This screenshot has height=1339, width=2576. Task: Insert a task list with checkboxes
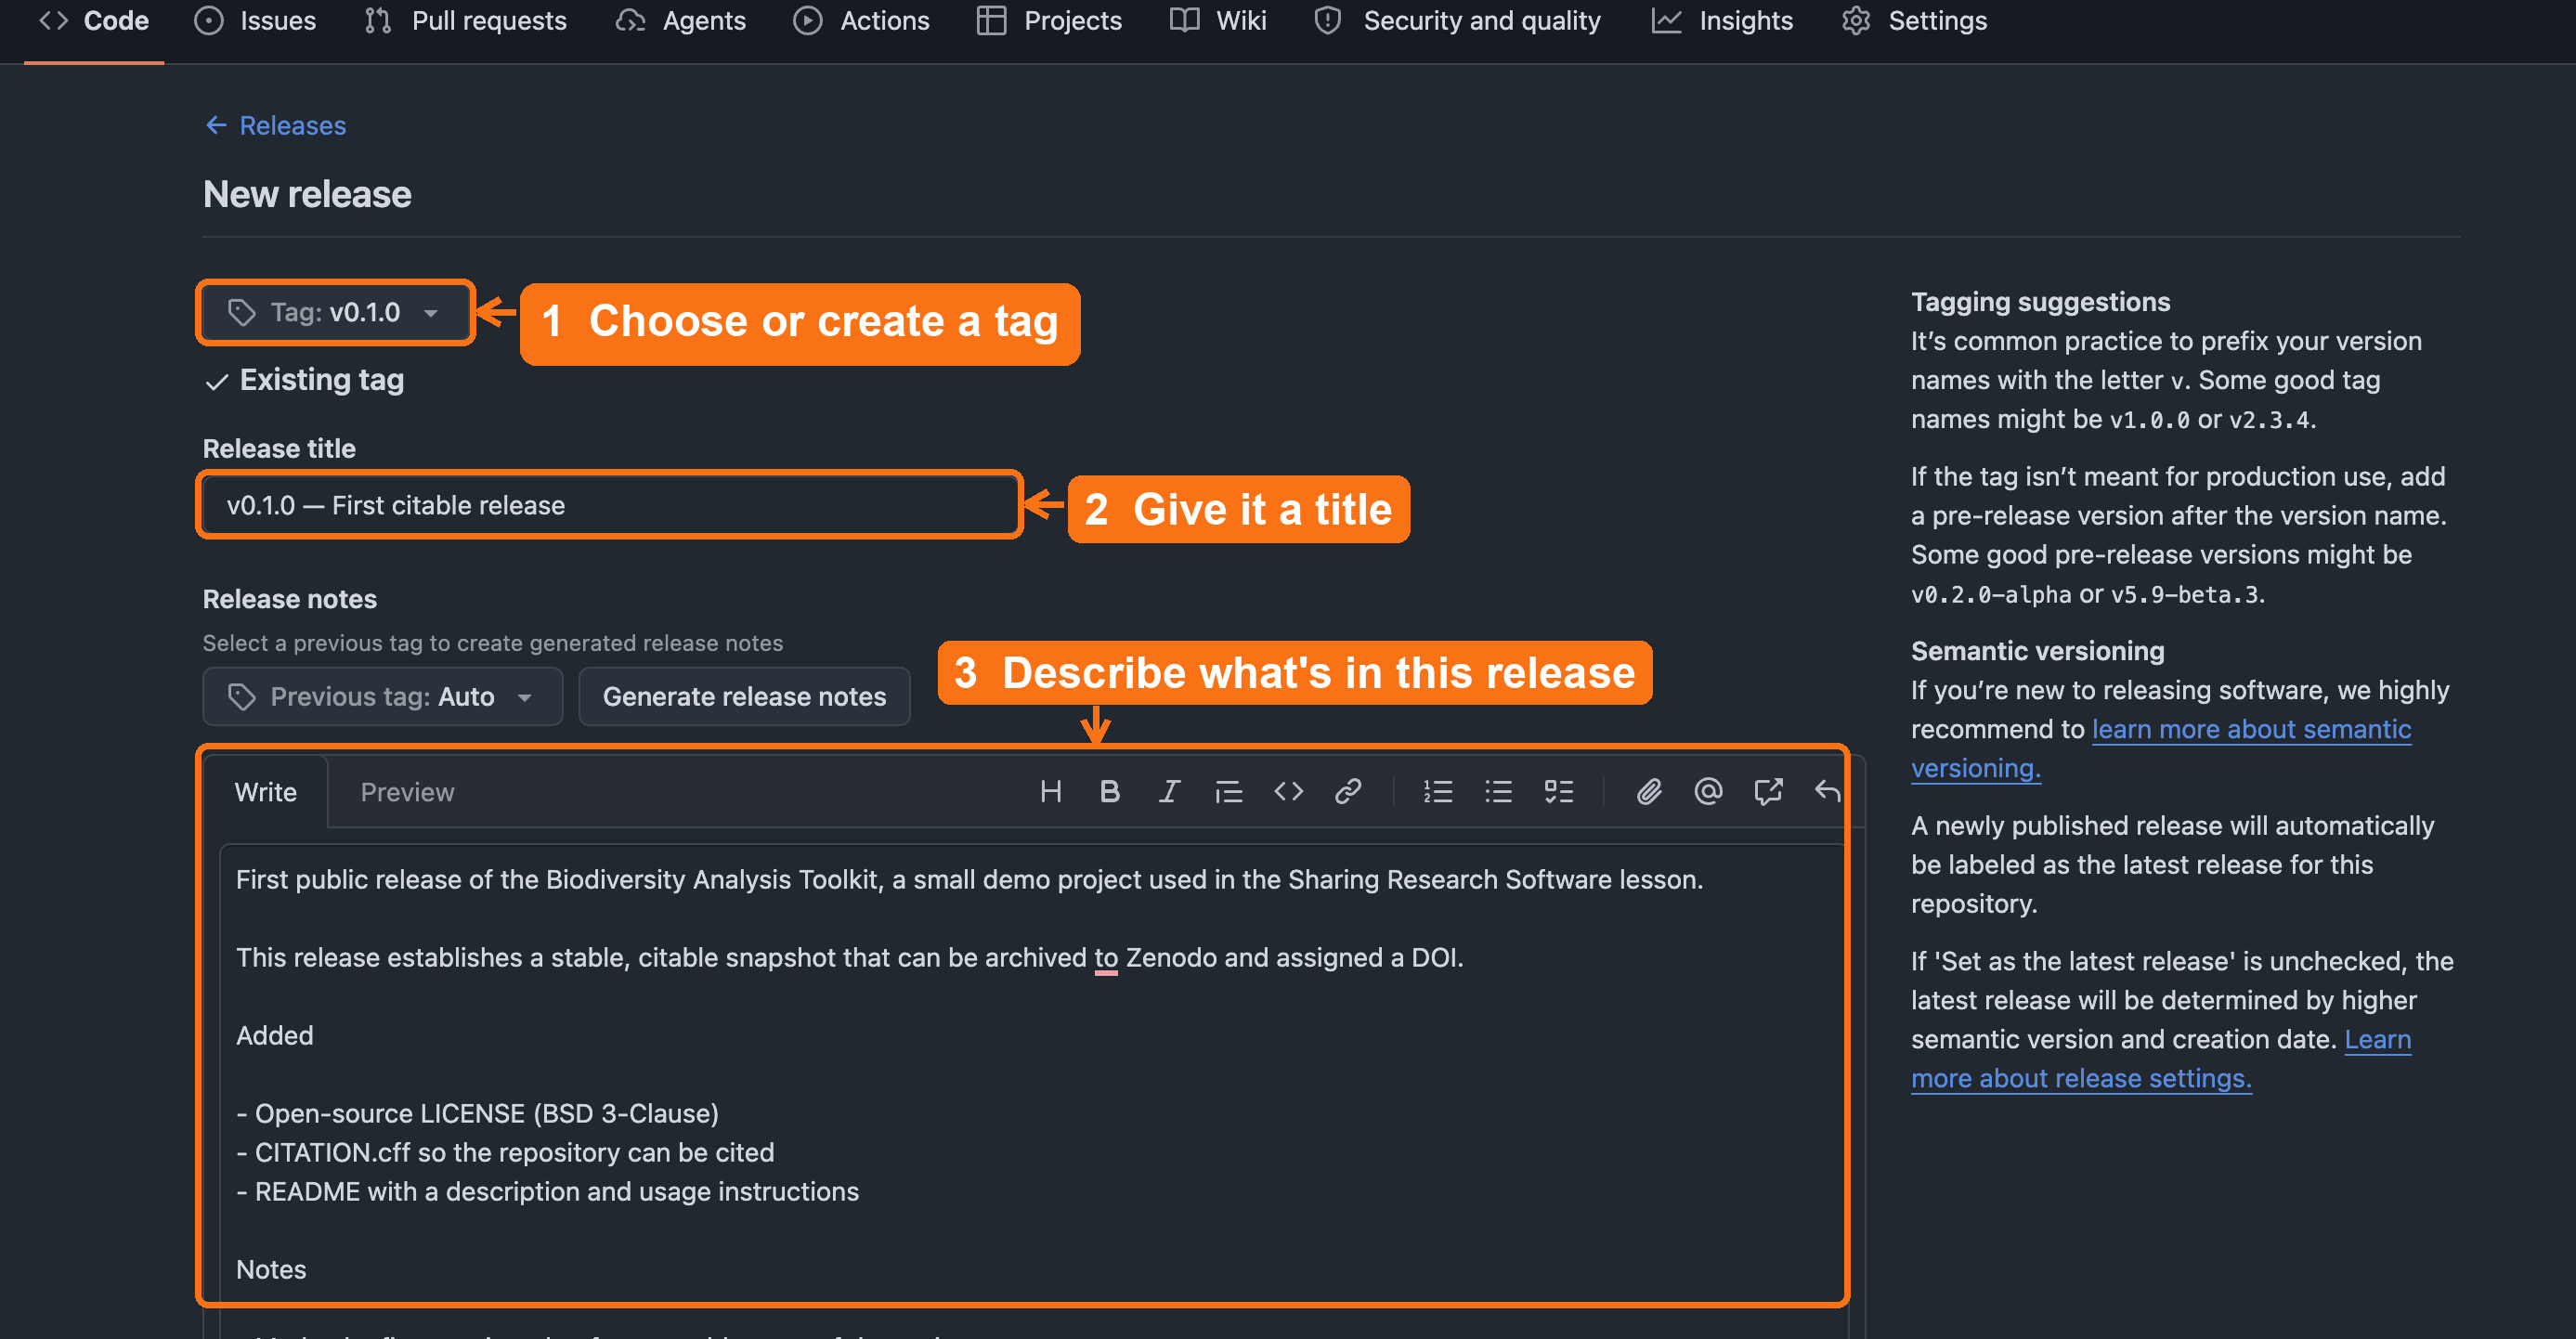click(1558, 792)
